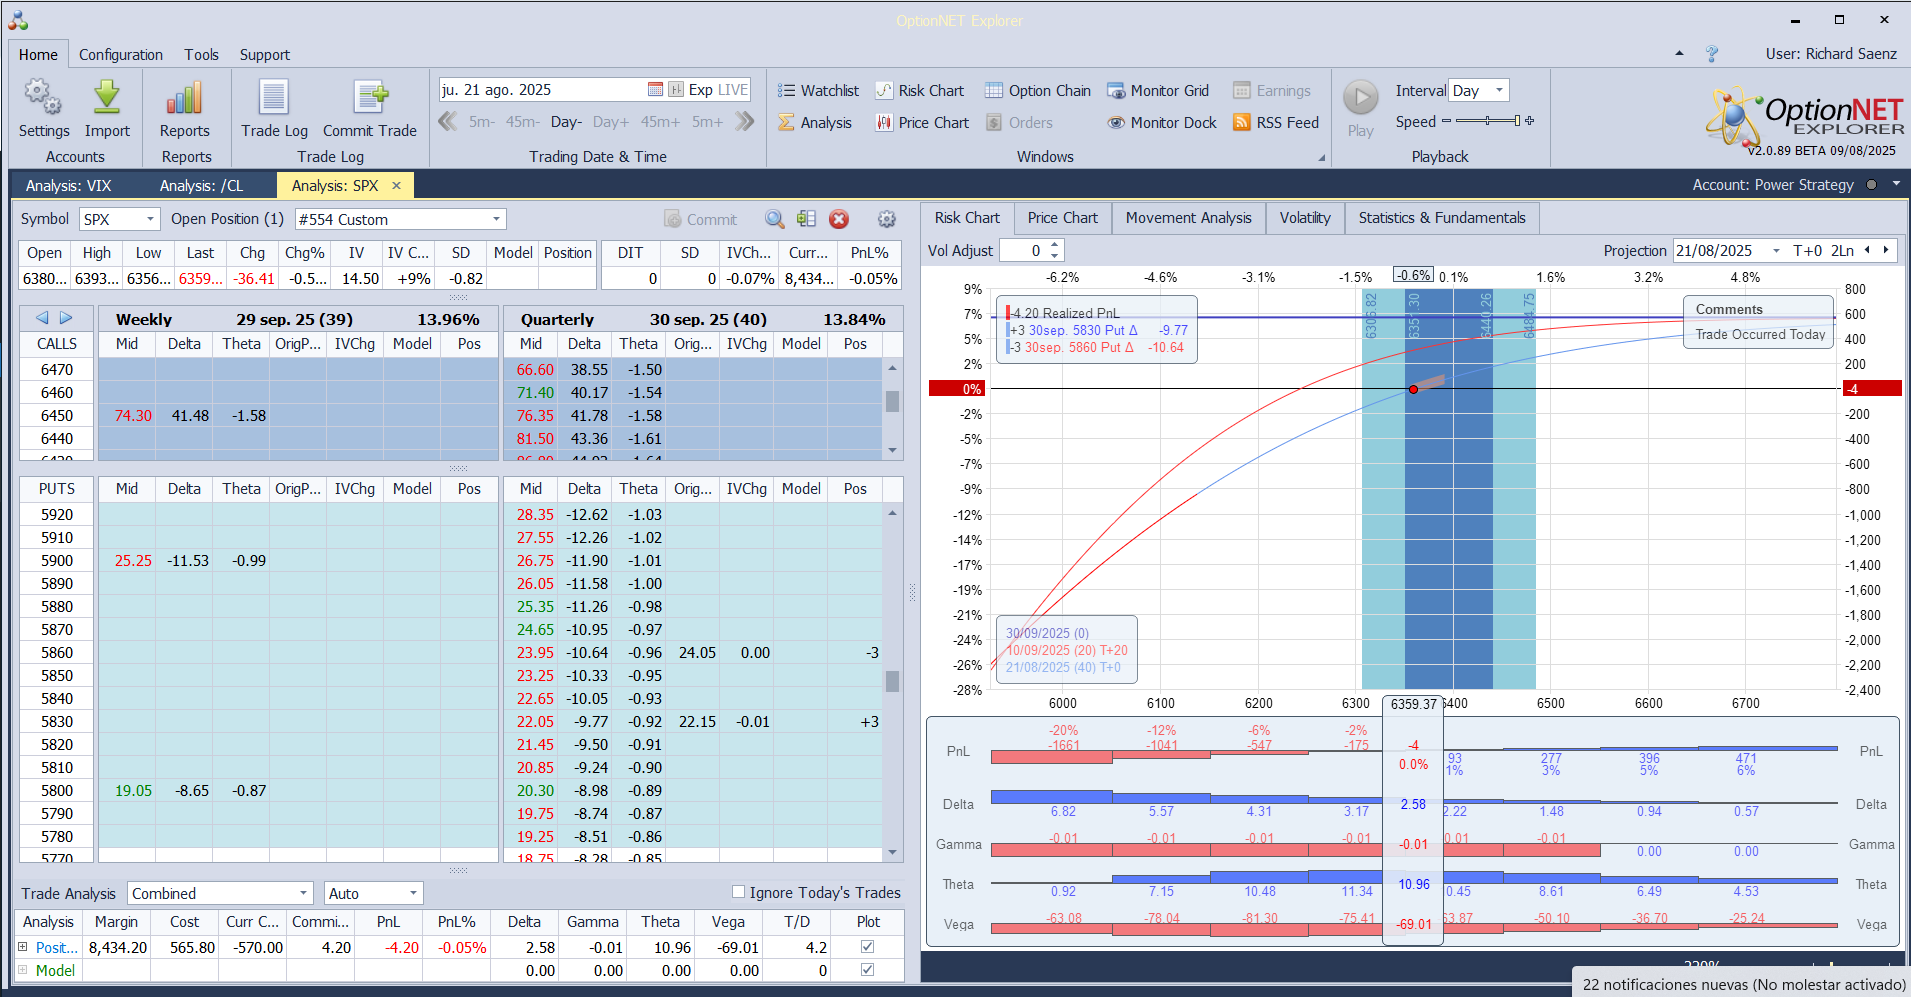Open the Risk Chart window from ribbon
The height and width of the screenshot is (997, 1911).
[x=920, y=90]
